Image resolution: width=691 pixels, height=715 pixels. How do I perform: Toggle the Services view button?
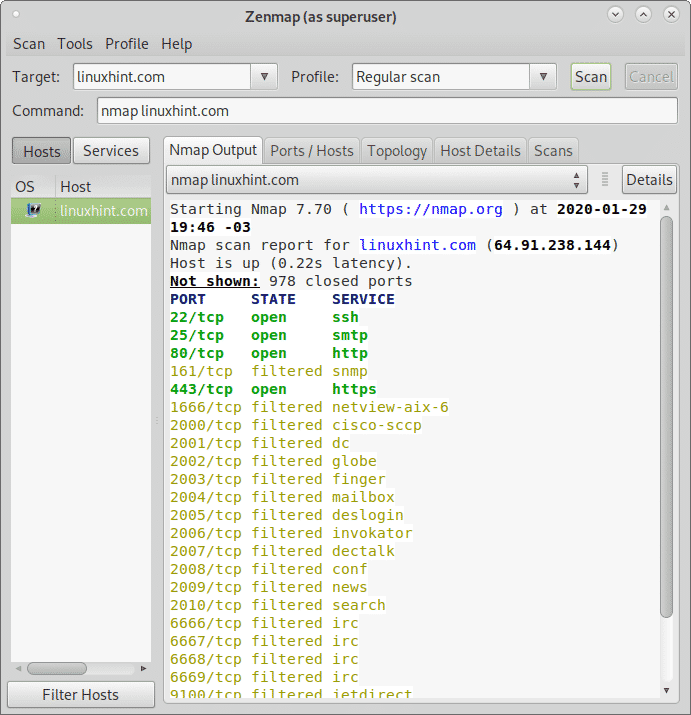pyautogui.click(x=110, y=151)
